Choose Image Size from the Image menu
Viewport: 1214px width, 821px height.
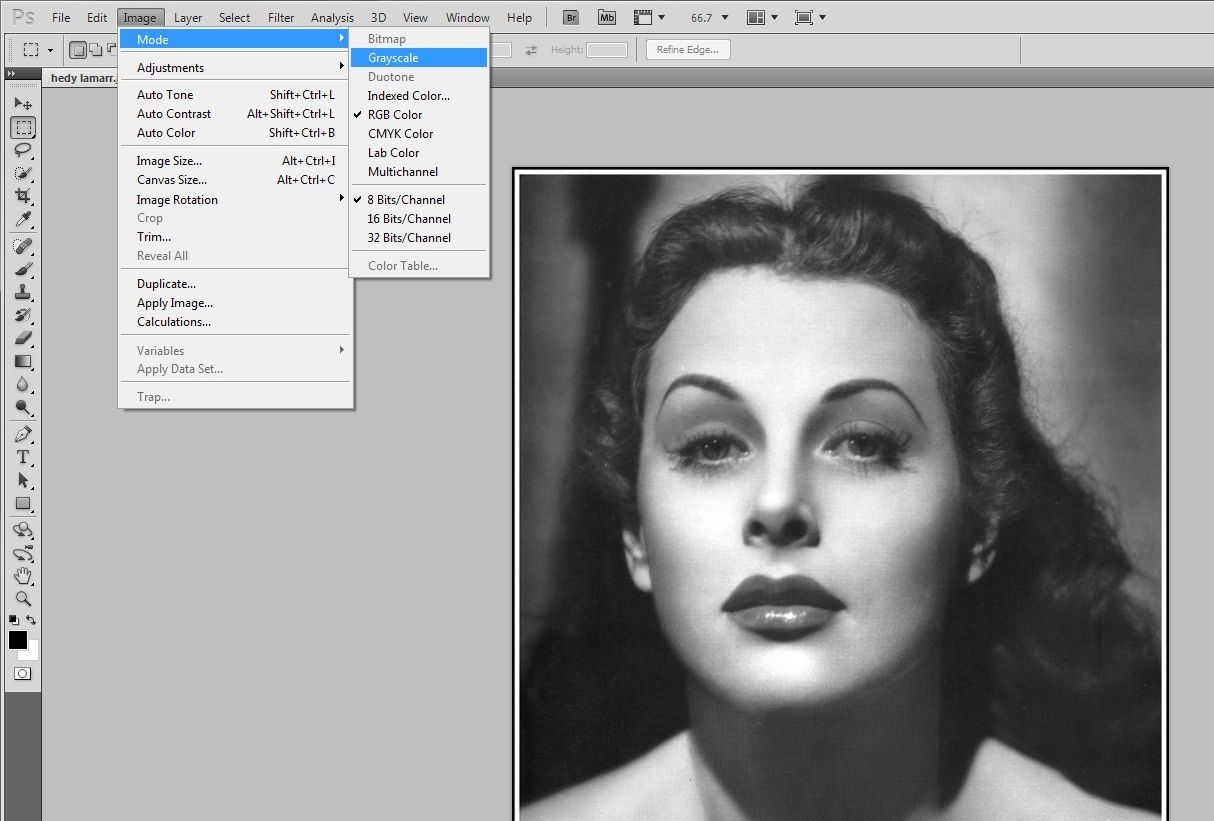coord(169,161)
